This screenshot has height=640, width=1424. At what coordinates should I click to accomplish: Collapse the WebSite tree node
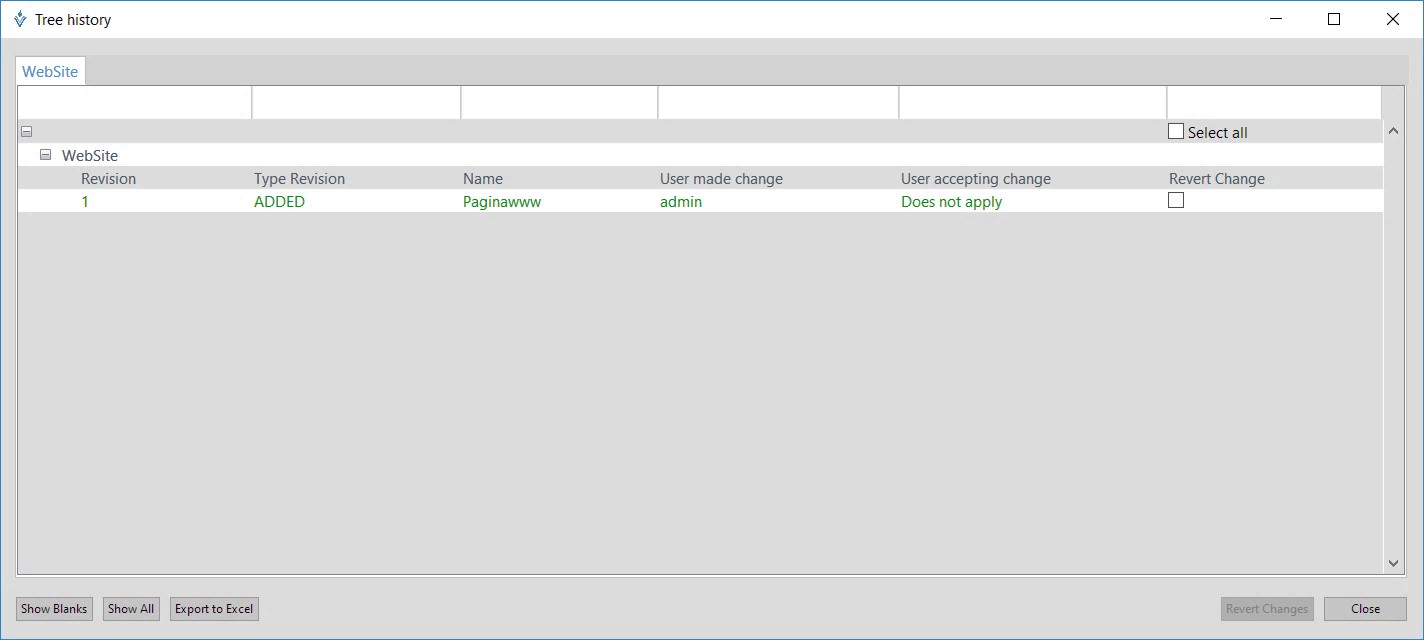tap(45, 156)
